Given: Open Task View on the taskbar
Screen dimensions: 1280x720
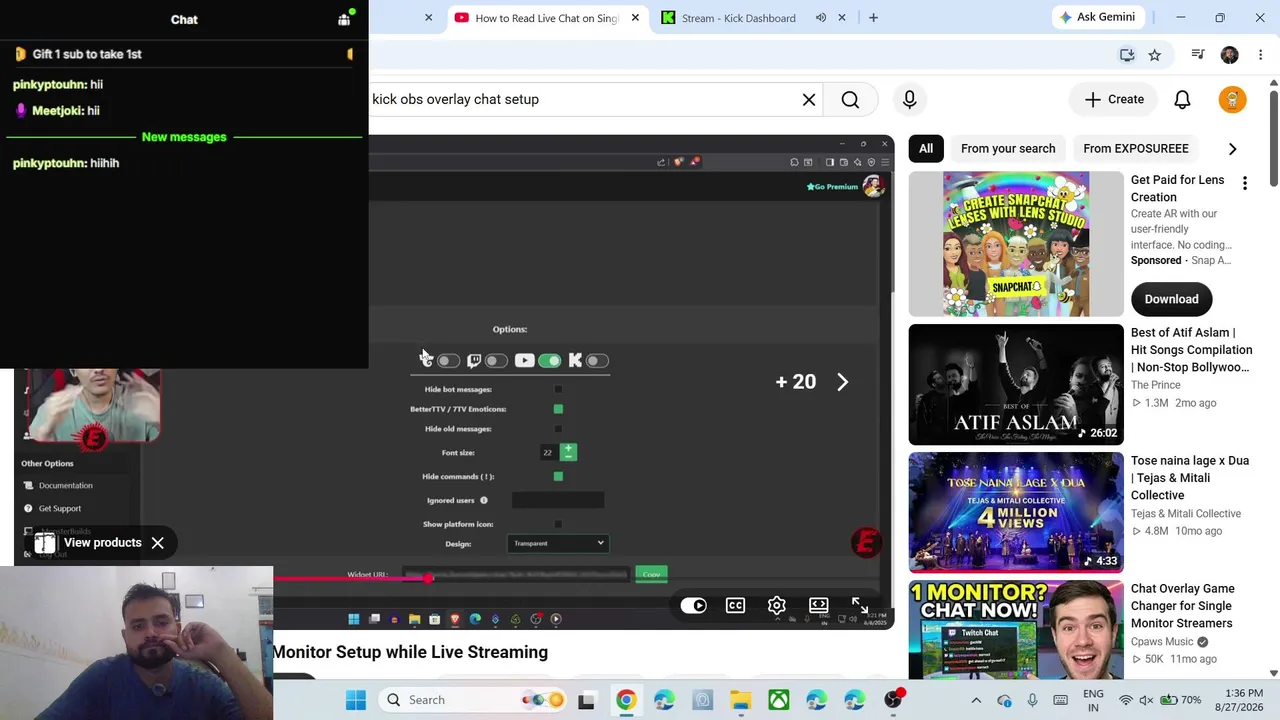Looking at the screenshot, I should coord(586,700).
